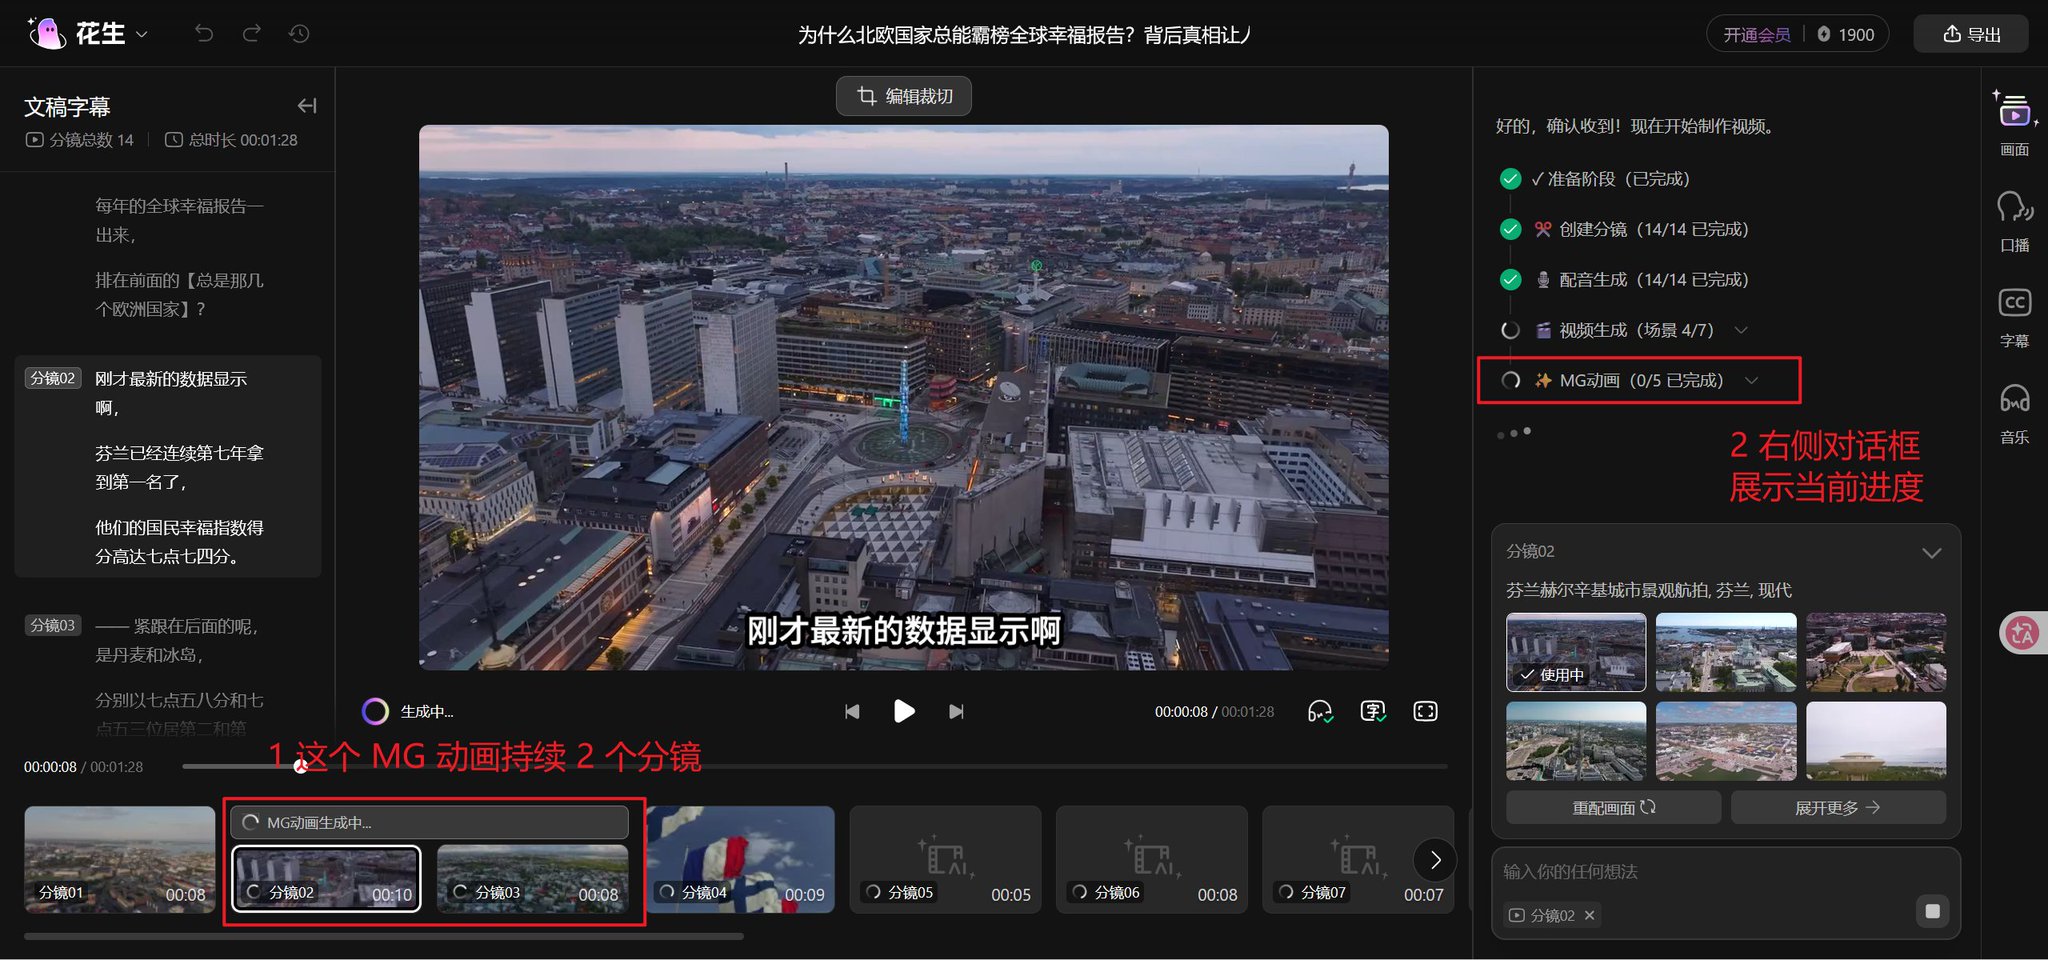This screenshot has width=2048, height=960.
Task: Show more shots with the right arrow
Action: tap(1435, 860)
